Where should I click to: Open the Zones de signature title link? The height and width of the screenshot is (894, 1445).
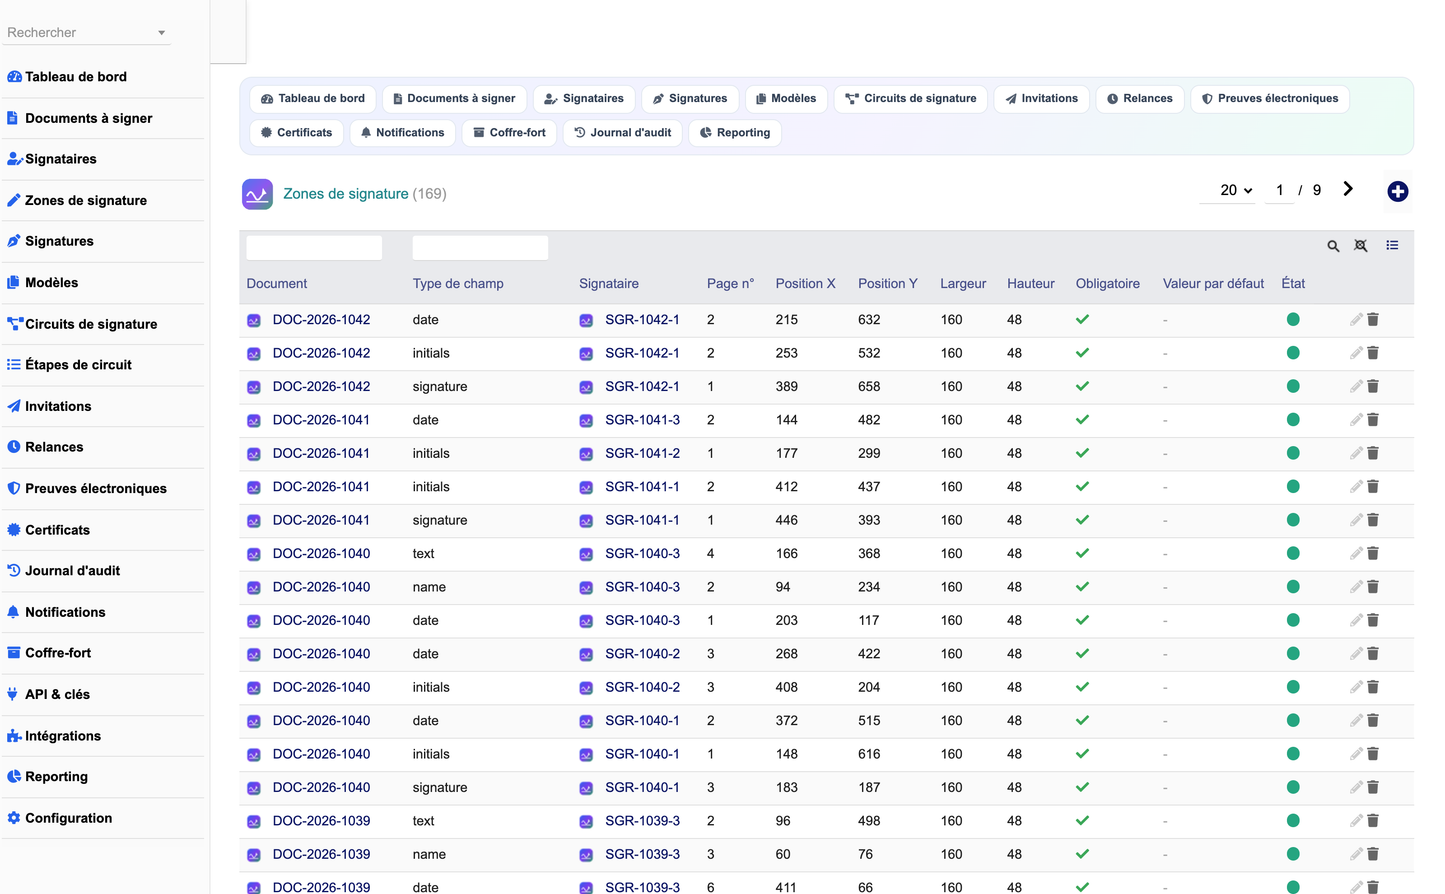pyautogui.click(x=345, y=194)
